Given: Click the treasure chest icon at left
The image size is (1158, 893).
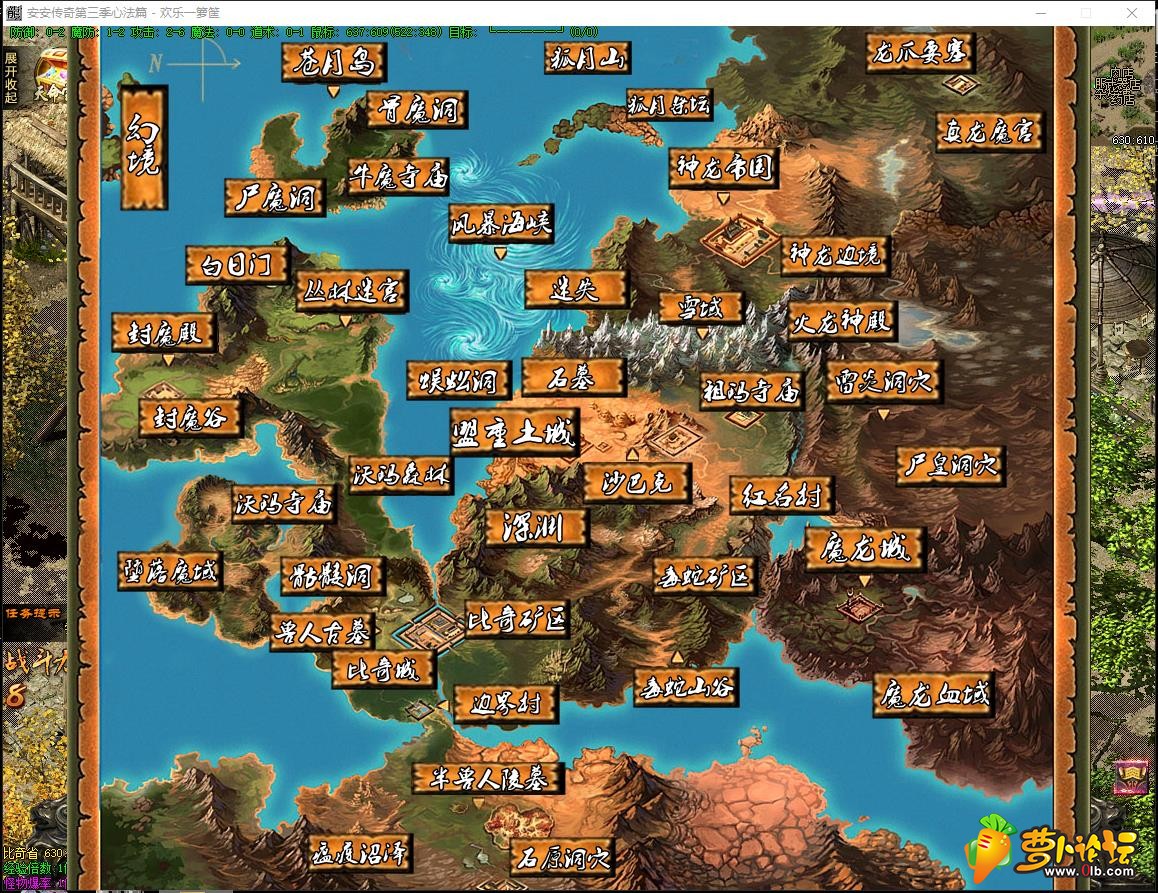Looking at the screenshot, I should coord(51,70).
